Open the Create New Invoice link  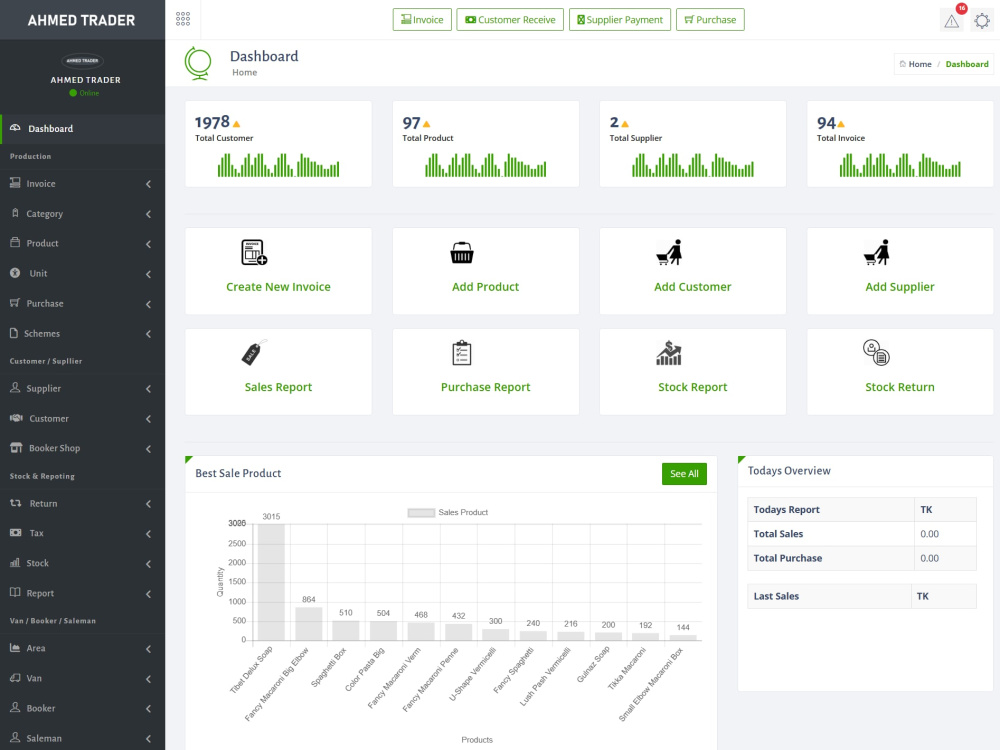point(278,287)
